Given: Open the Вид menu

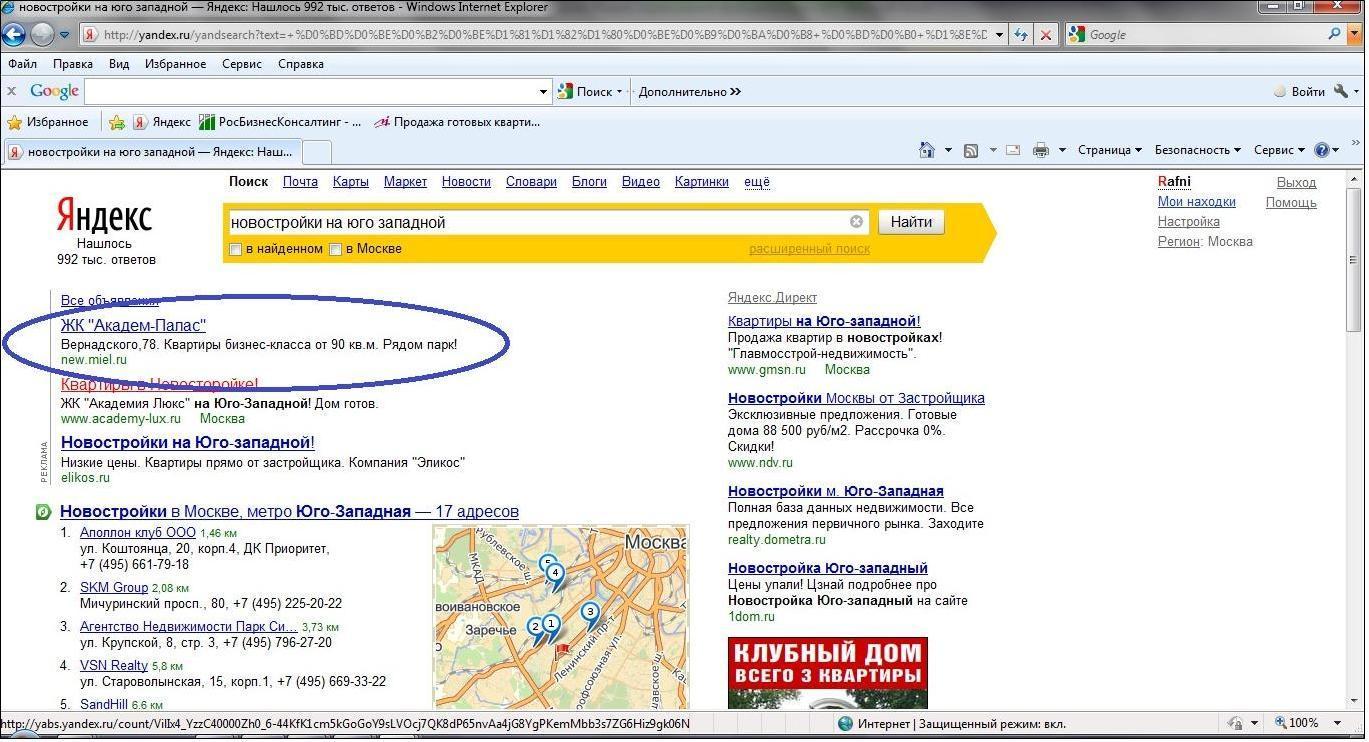Looking at the screenshot, I should tap(119, 63).
